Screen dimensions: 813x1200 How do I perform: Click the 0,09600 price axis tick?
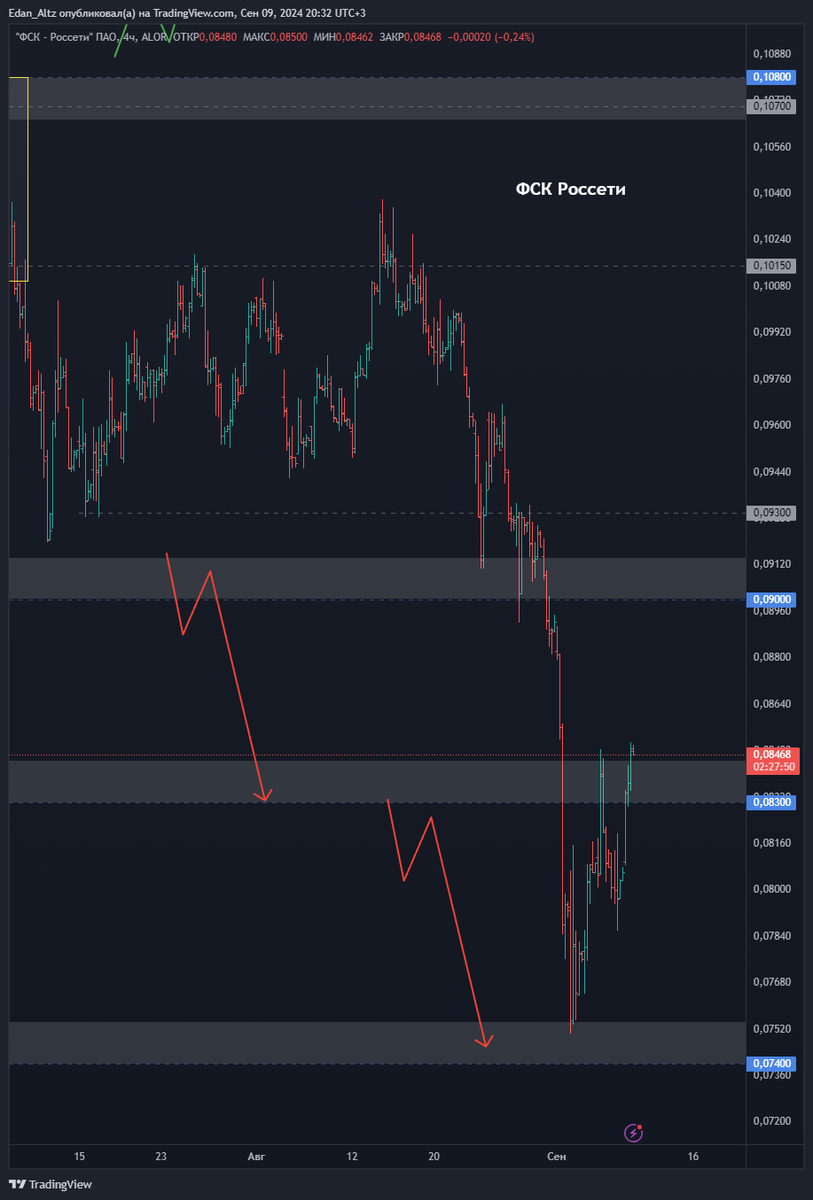coord(771,425)
